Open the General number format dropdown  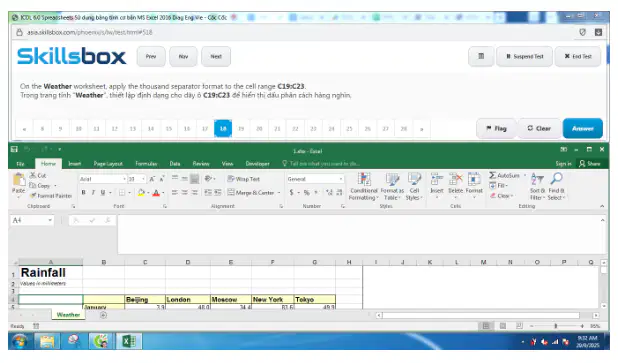(x=341, y=179)
